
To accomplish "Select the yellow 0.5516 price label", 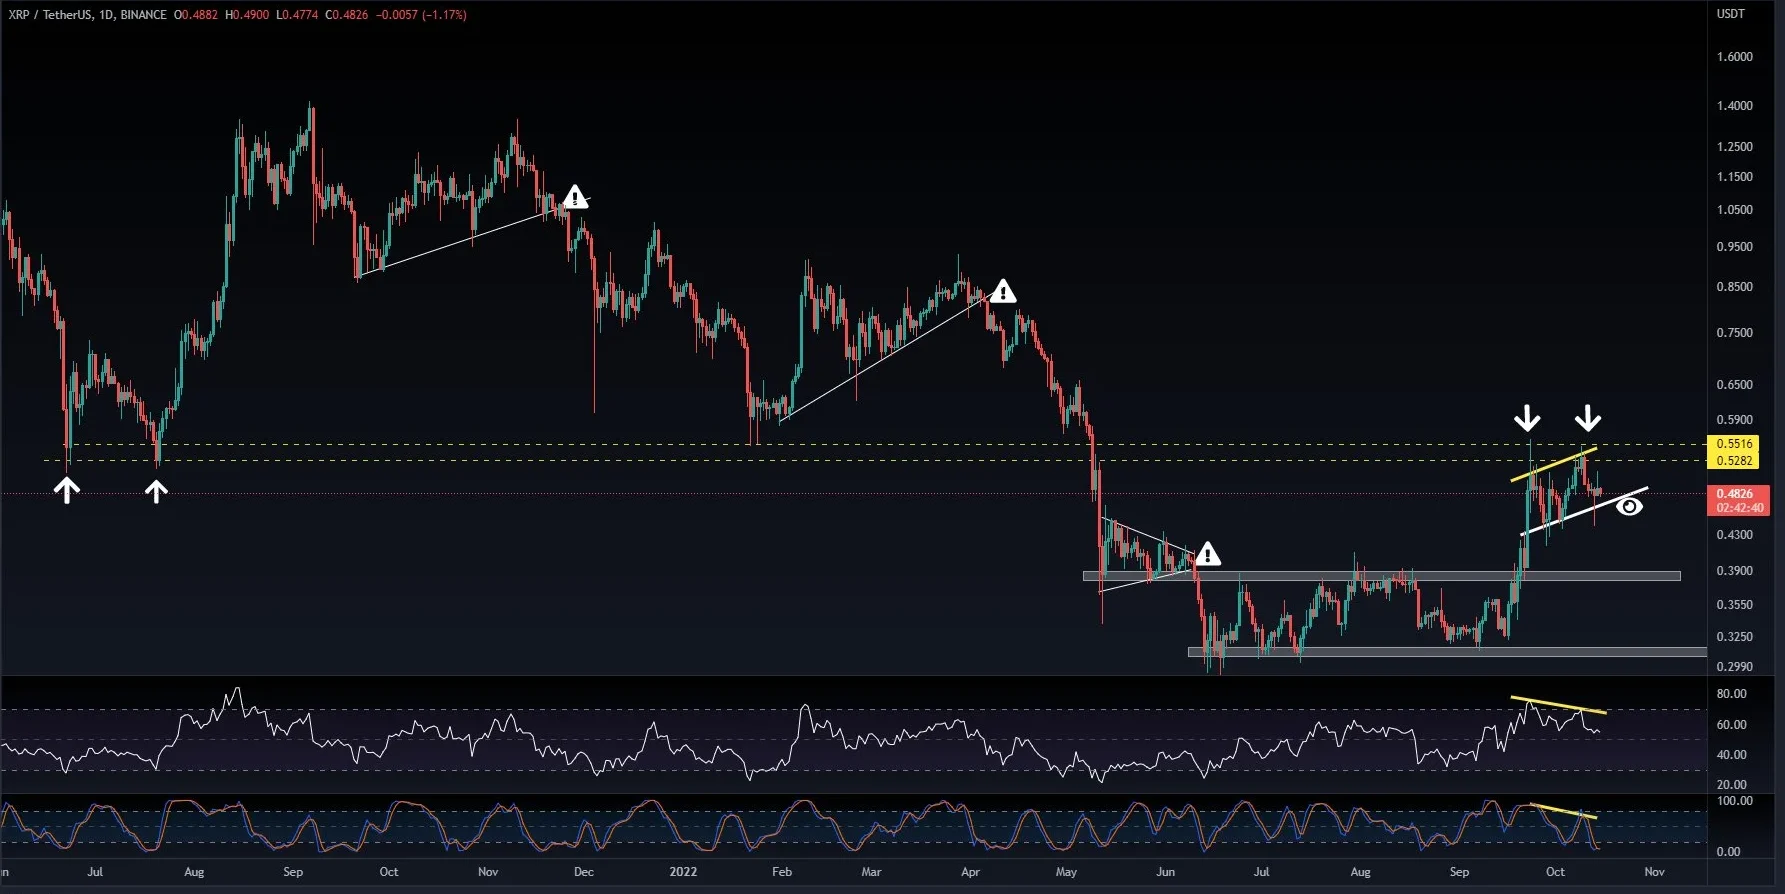I will pyautogui.click(x=1734, y=444).
